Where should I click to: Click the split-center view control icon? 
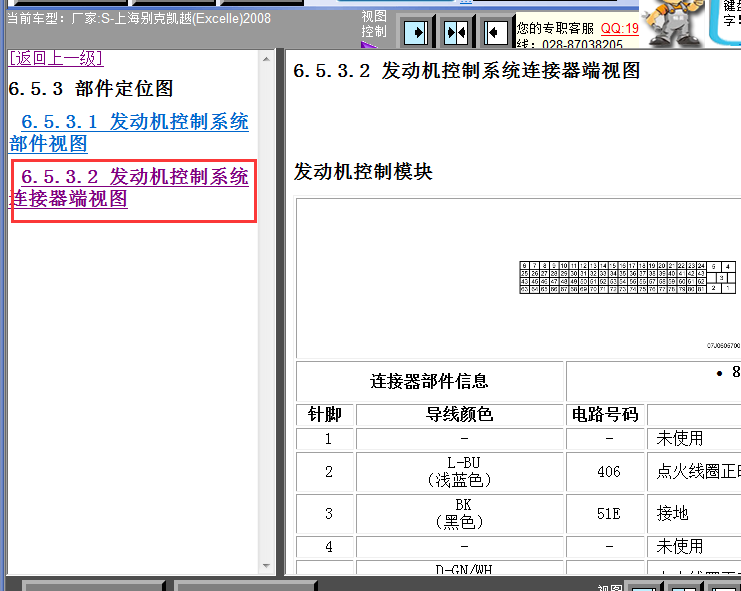point(456,33)
